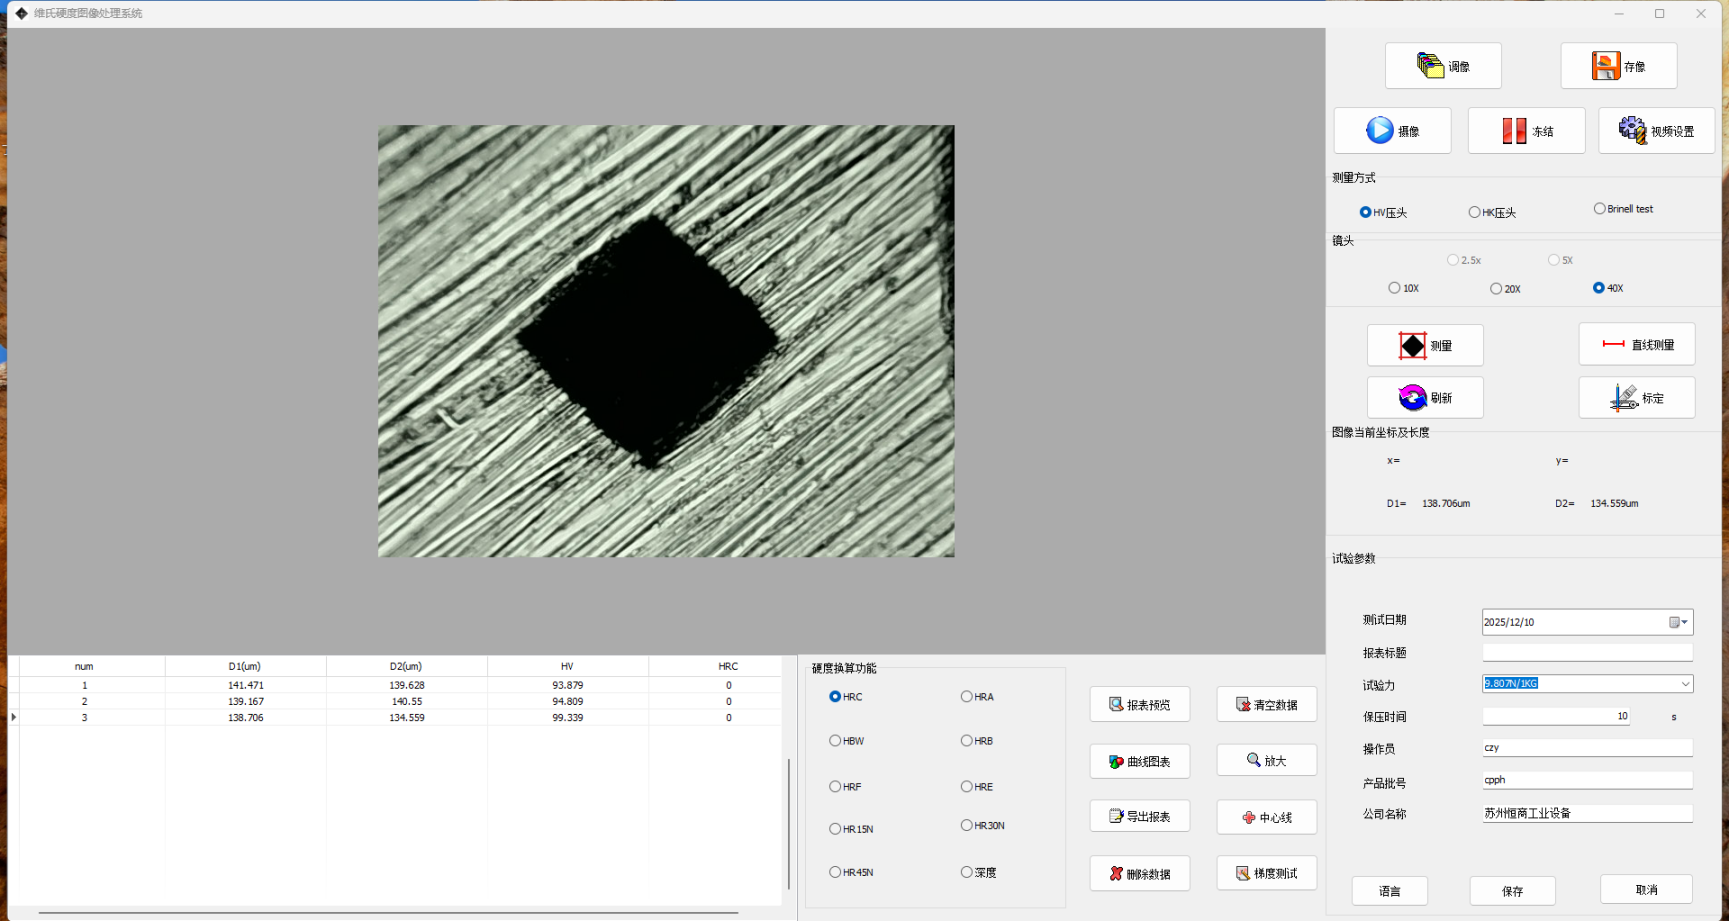Click the 测量 measure indentation icon

(1412, 346)
